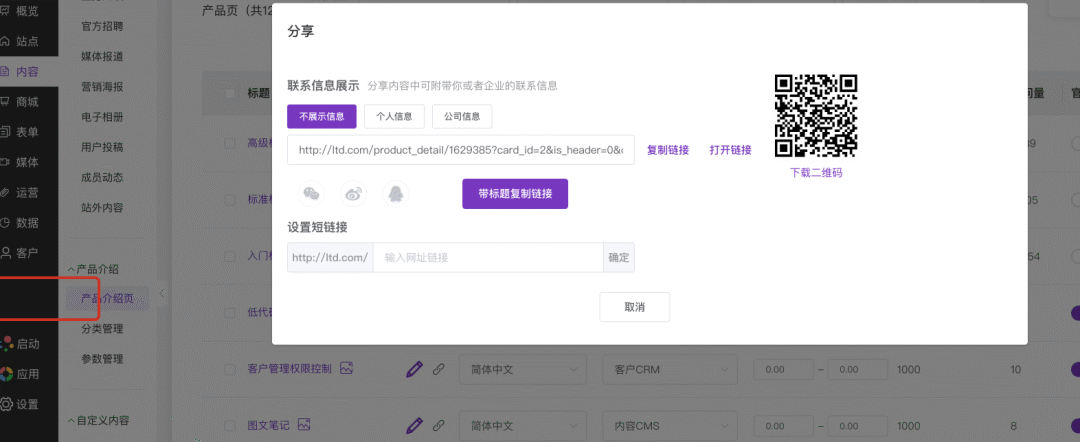
Task: Click max price field in 图文笔记 row
Action: pyautogui.click(x=858, y=426)
